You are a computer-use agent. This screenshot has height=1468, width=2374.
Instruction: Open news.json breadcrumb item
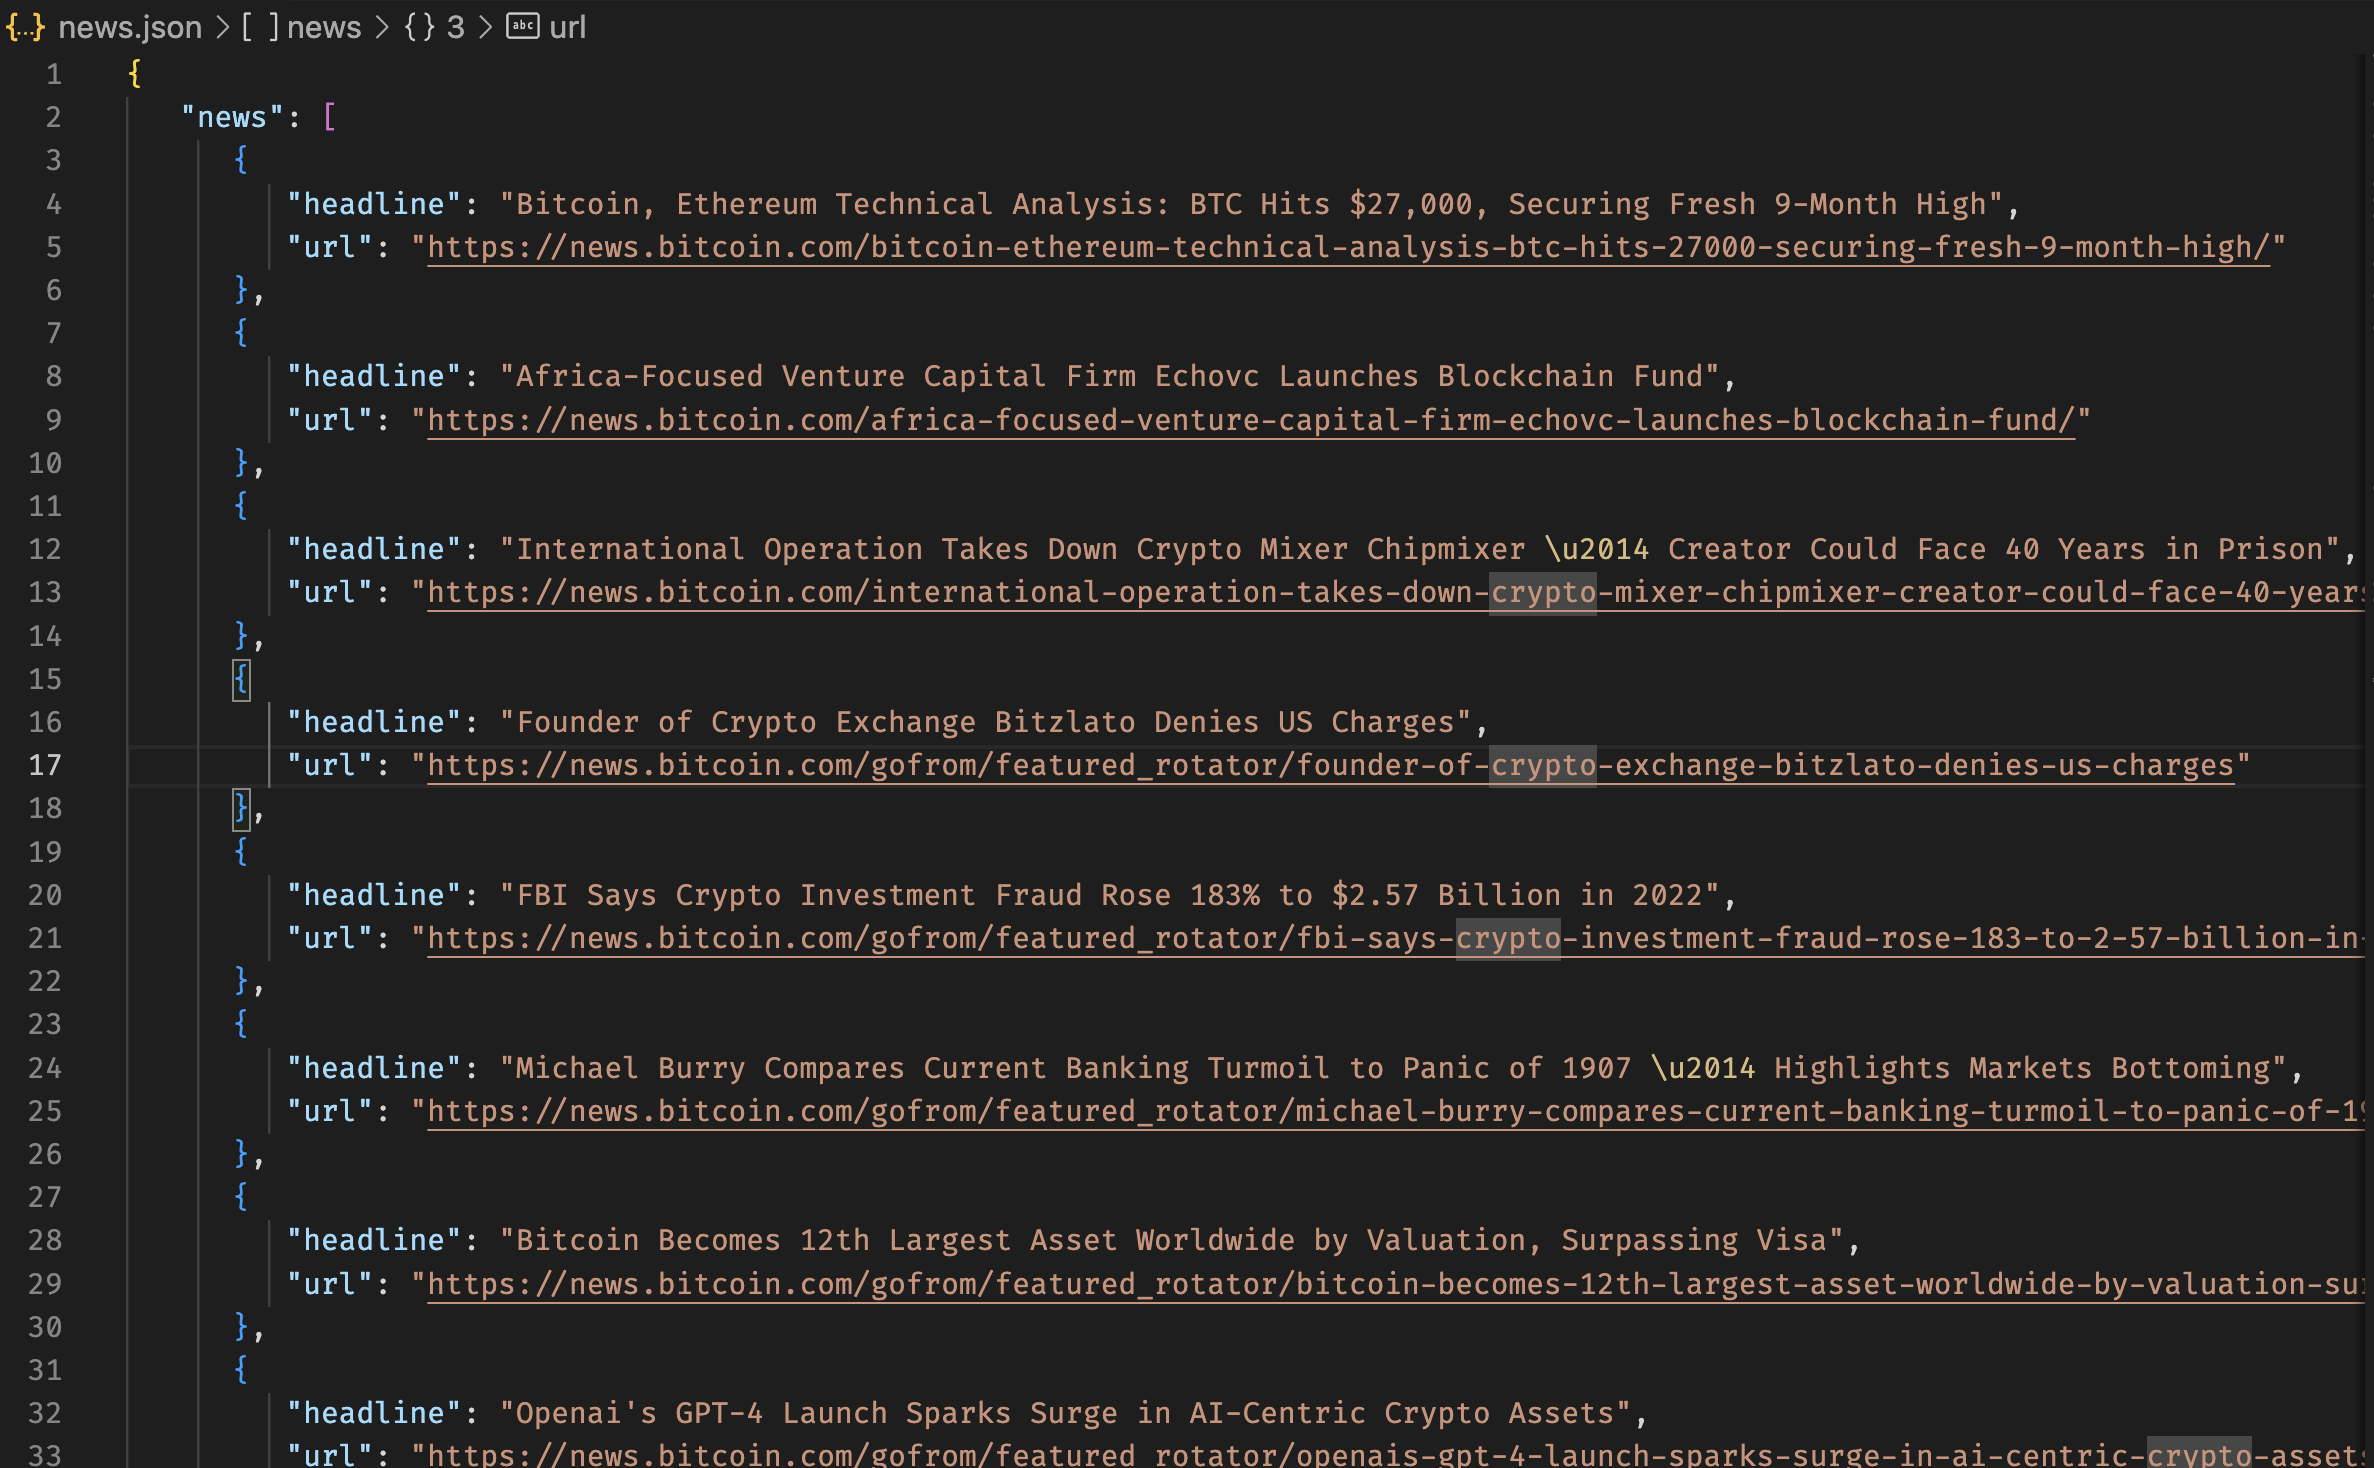130,27
